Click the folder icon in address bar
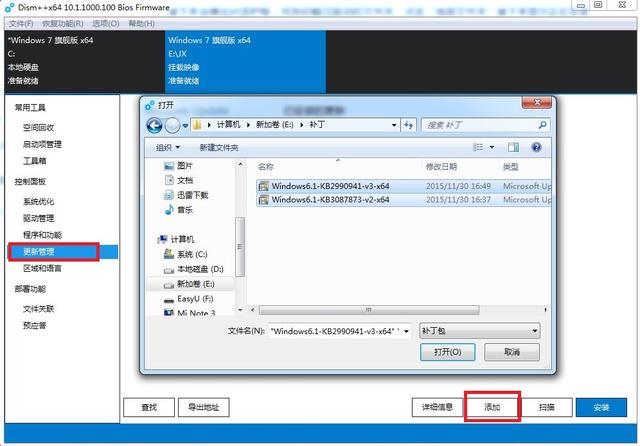 click(x=197, y=125)
